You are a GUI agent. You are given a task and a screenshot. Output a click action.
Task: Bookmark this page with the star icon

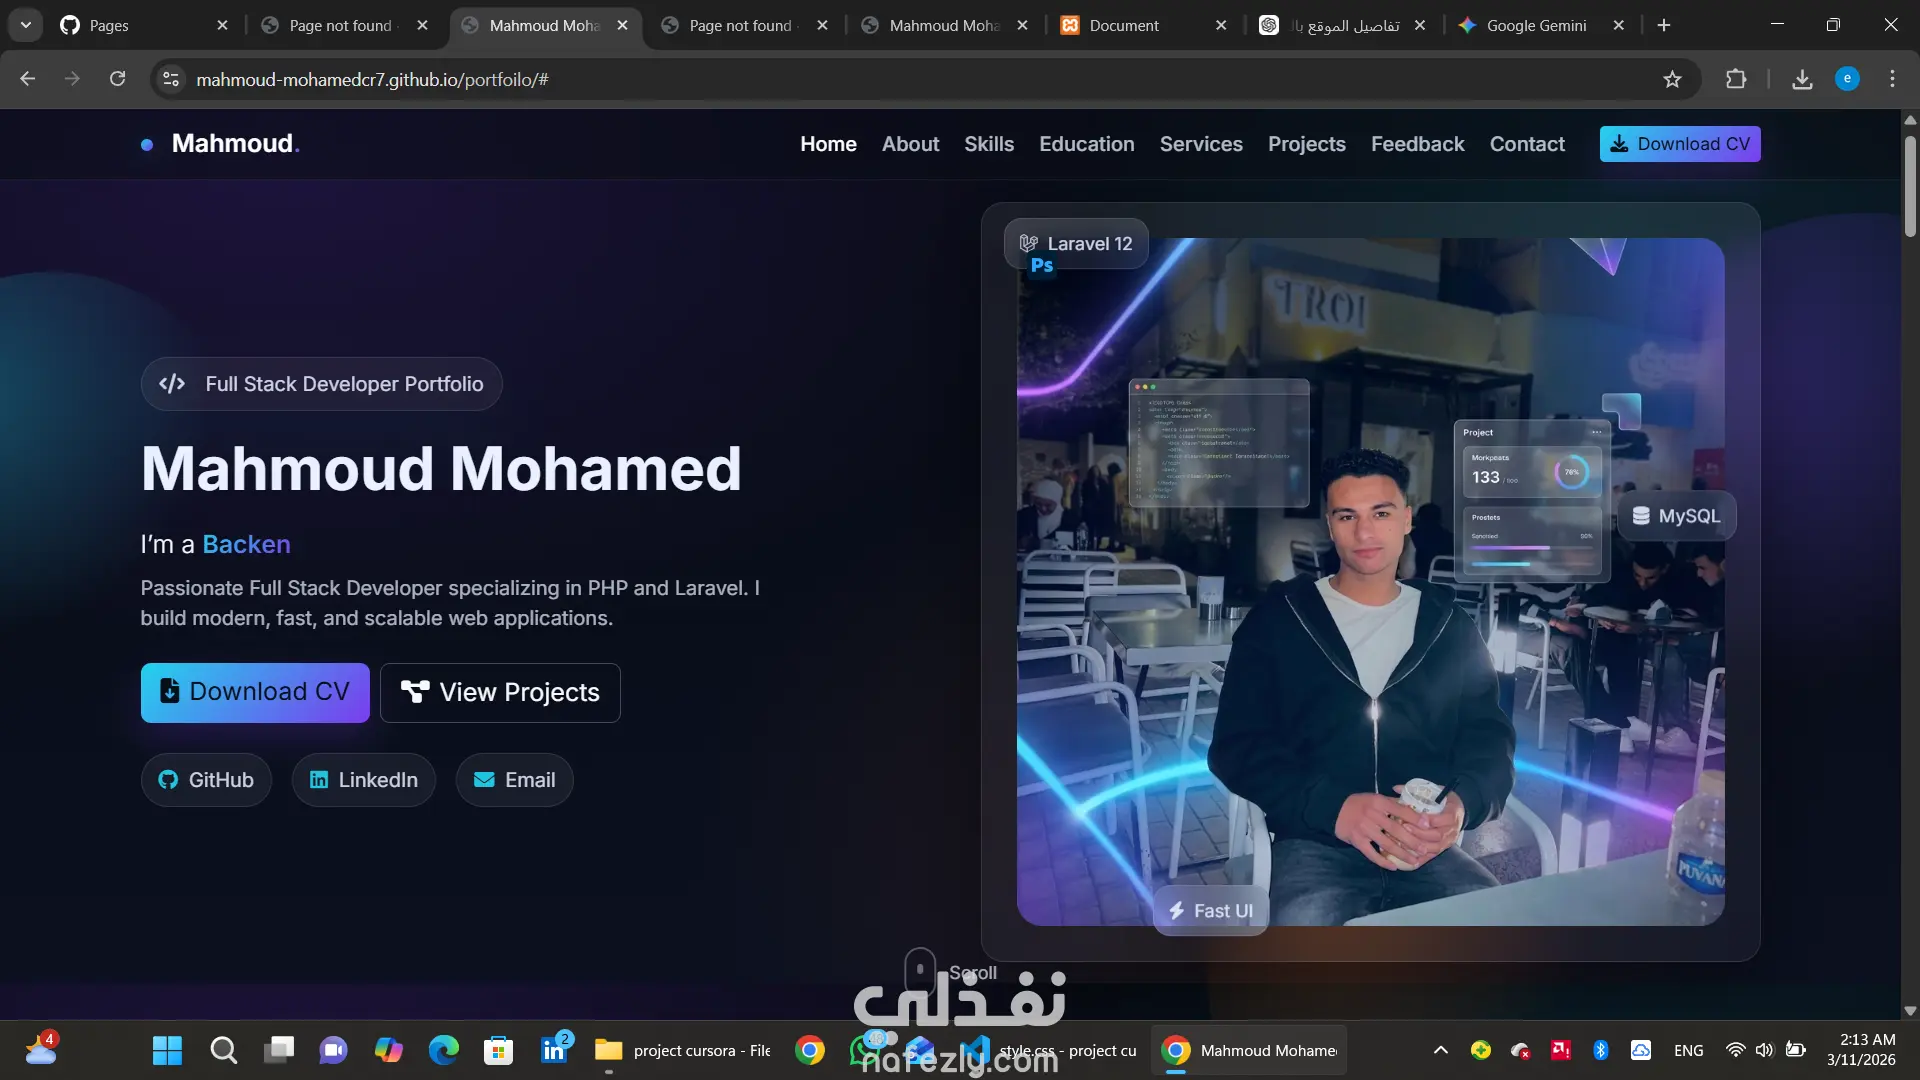(1672, 79)
